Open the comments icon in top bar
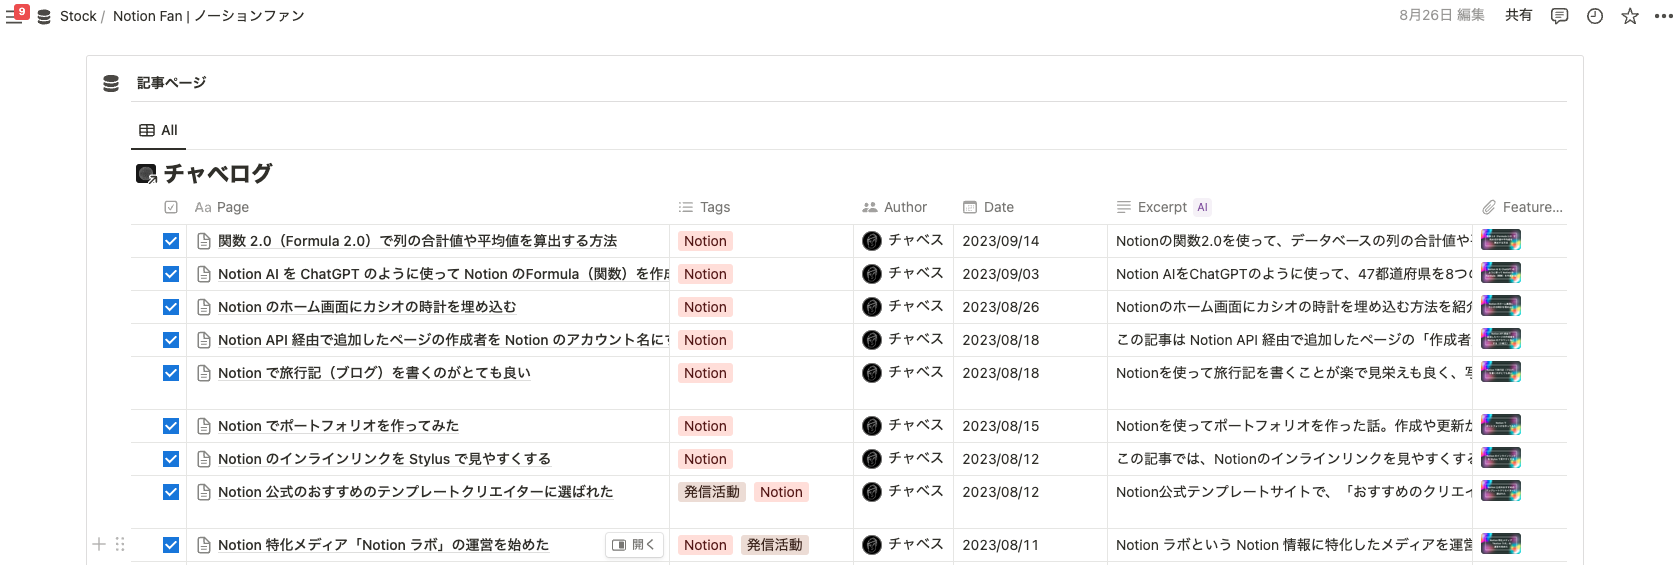Screen dimensions: 1679x565 tap(1559, 16)
